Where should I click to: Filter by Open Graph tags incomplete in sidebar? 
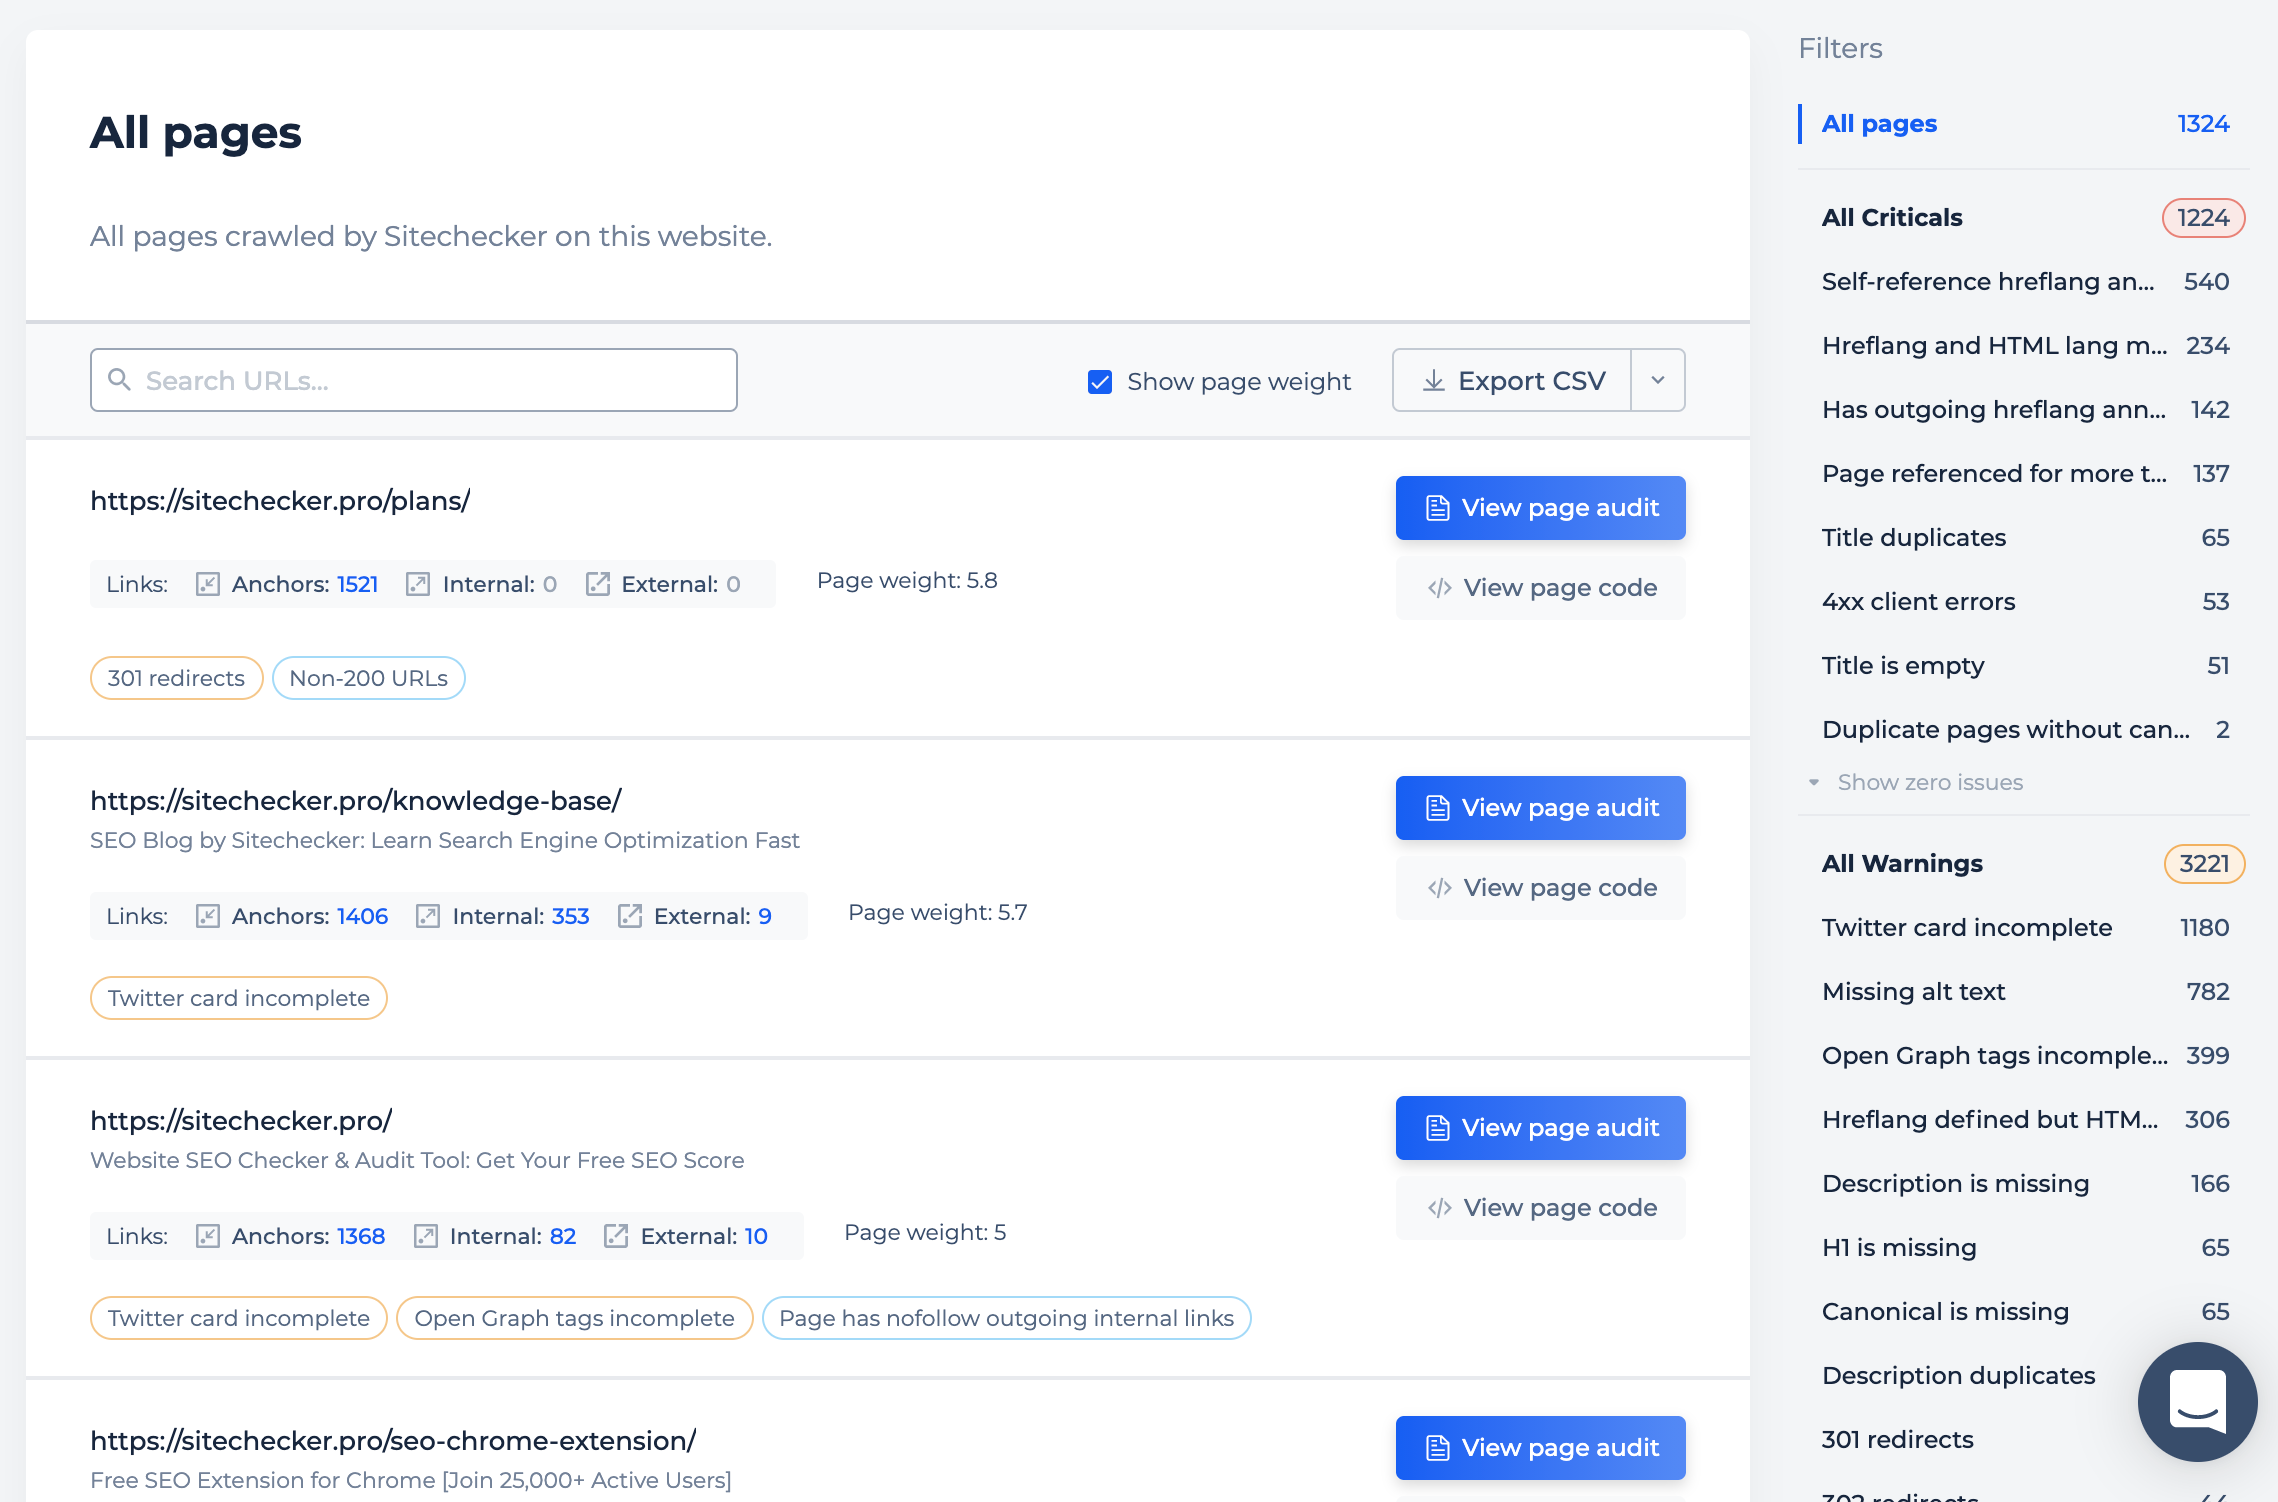2024,1056
